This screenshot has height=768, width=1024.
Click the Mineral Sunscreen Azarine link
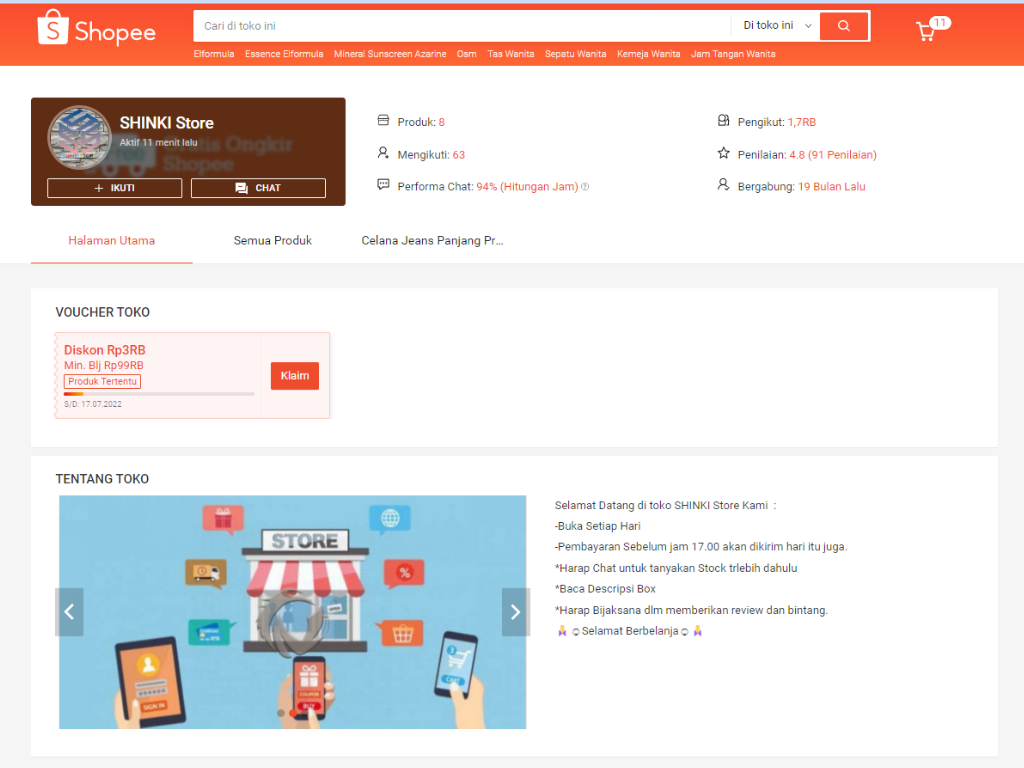tap(390, 54)
